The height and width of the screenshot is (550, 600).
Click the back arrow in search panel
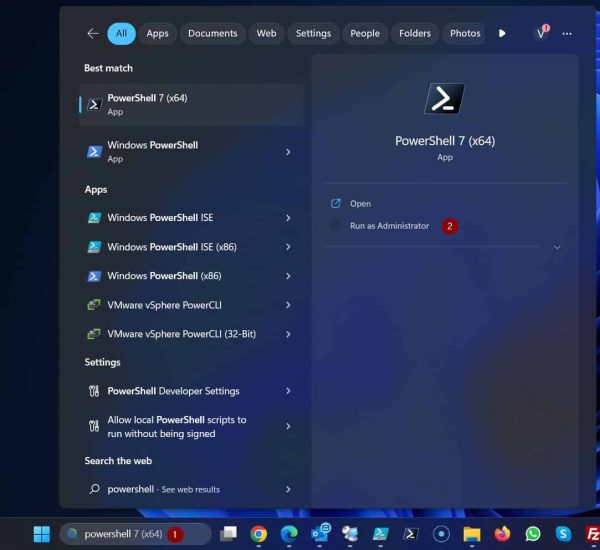point(93,34)
